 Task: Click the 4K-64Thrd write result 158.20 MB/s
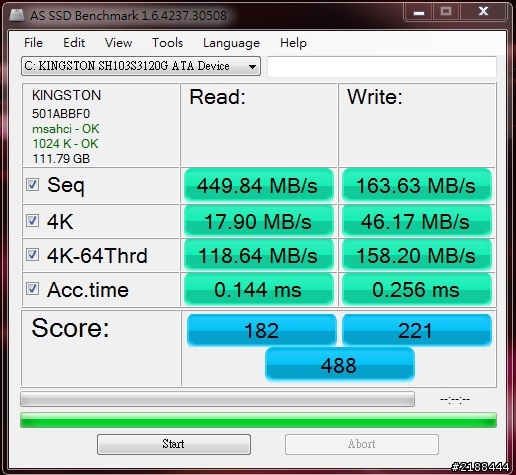417,255
